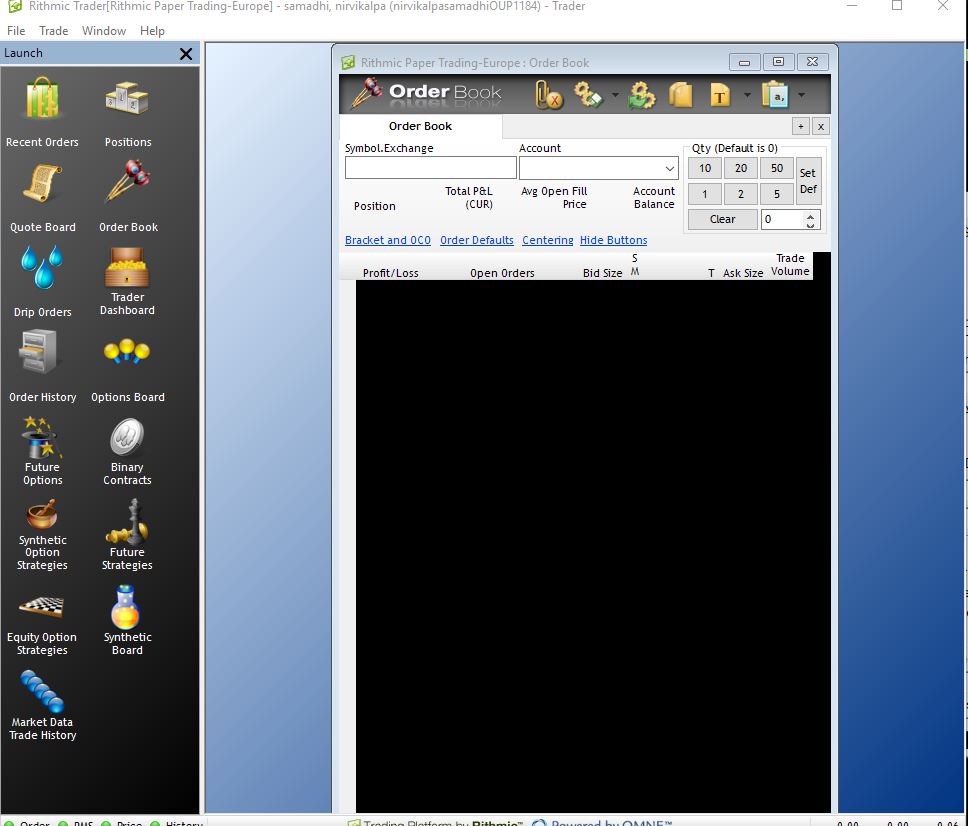Click the Profit/Loss column header
The height and width of the screenshot is (826, 968).
(390, 273)
